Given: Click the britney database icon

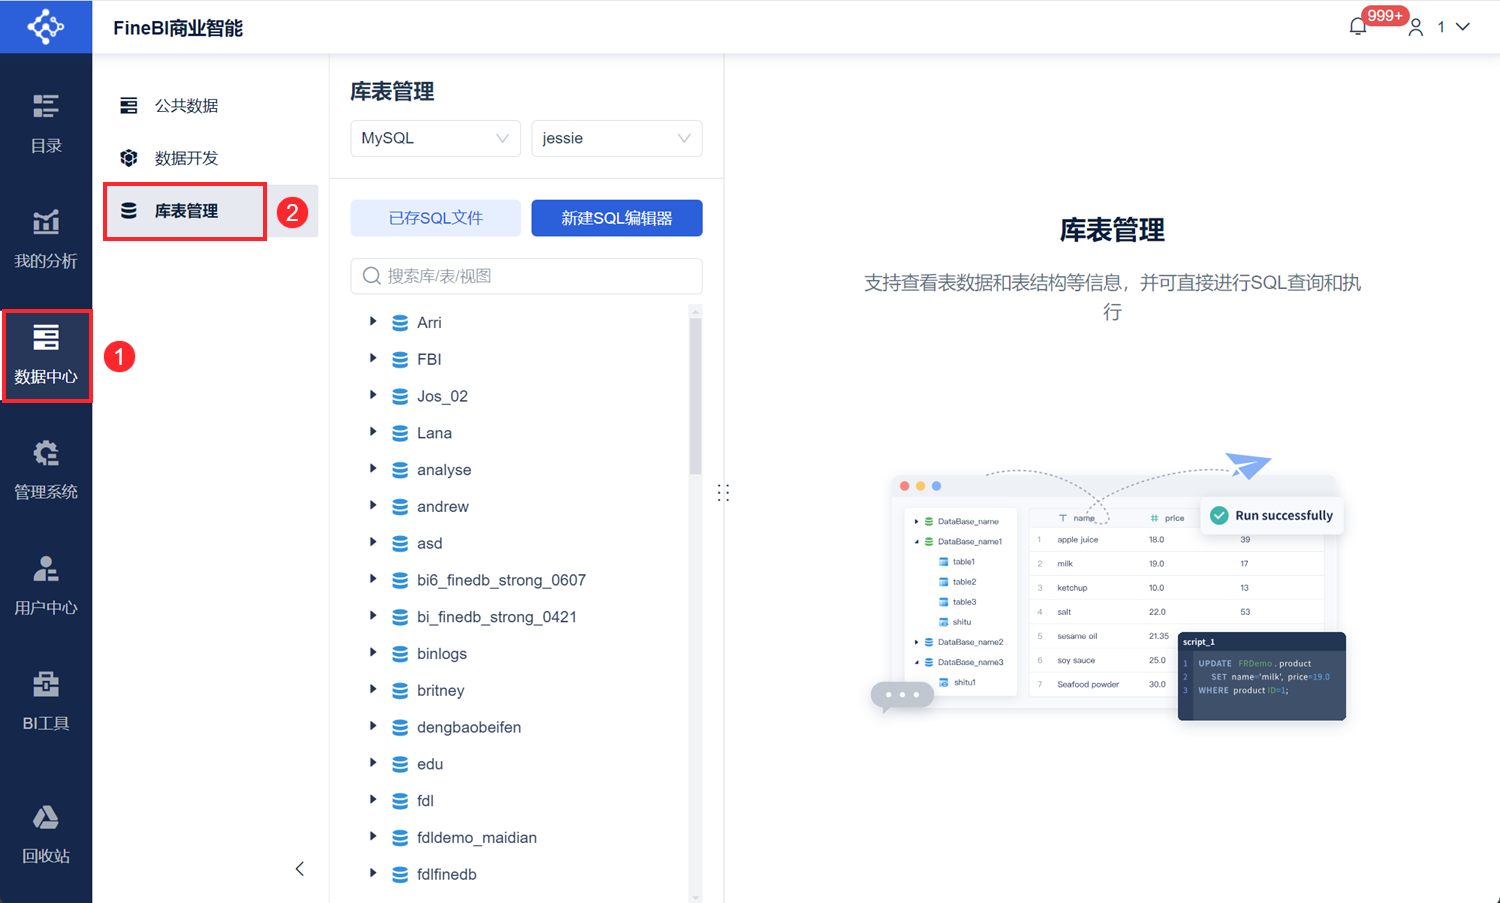Looking at the screenshot, I should pyautogui.click(x=400, y=691).
